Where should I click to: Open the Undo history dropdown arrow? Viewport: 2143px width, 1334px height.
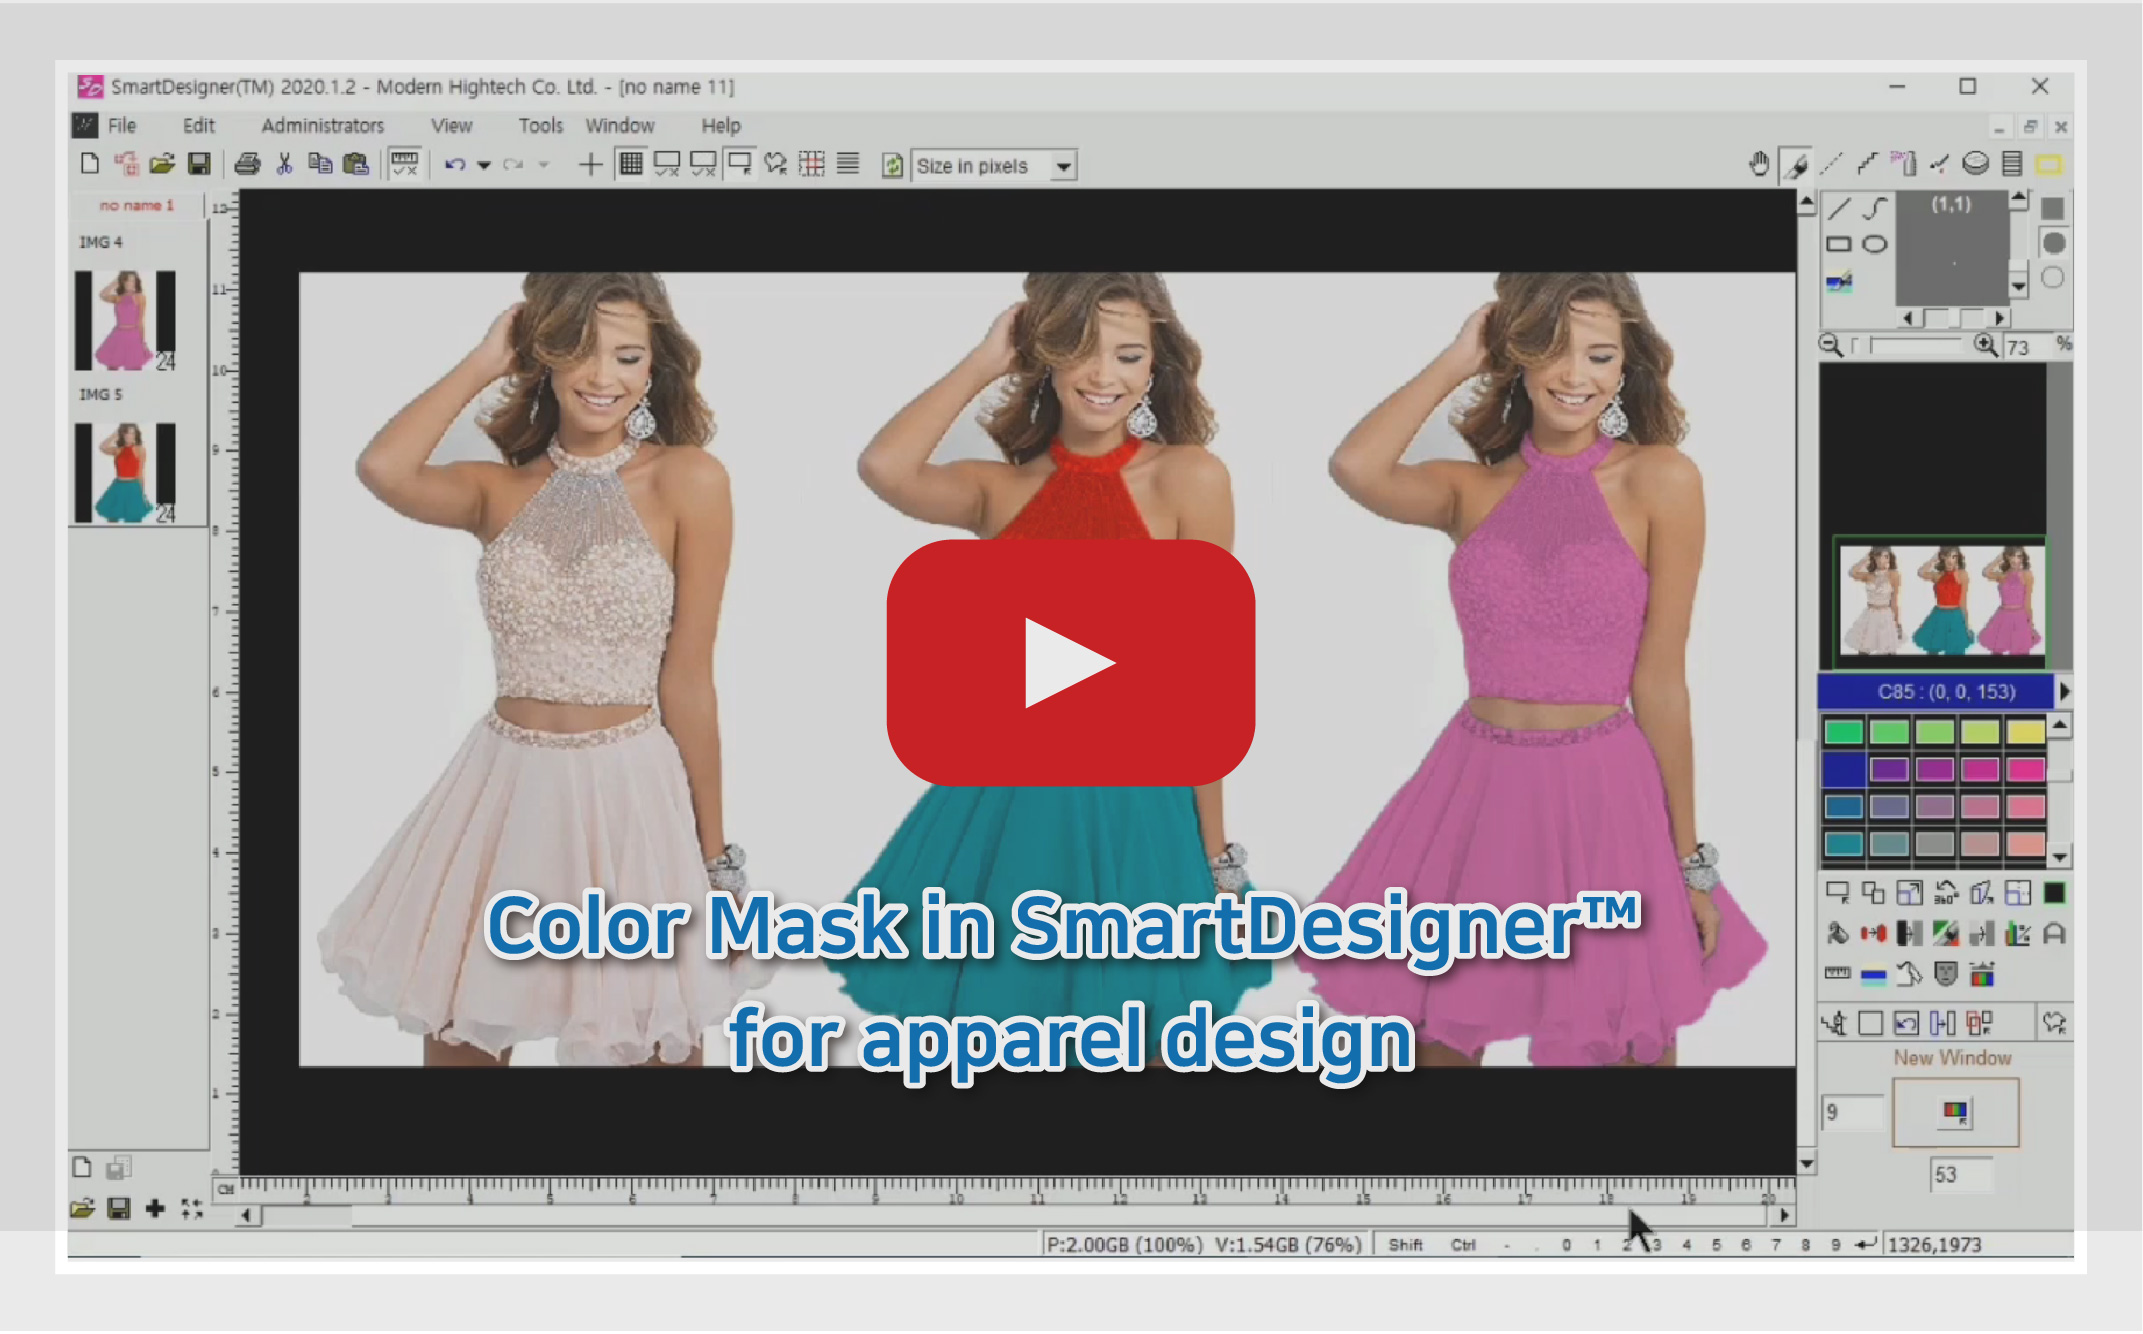pos(483,165)
